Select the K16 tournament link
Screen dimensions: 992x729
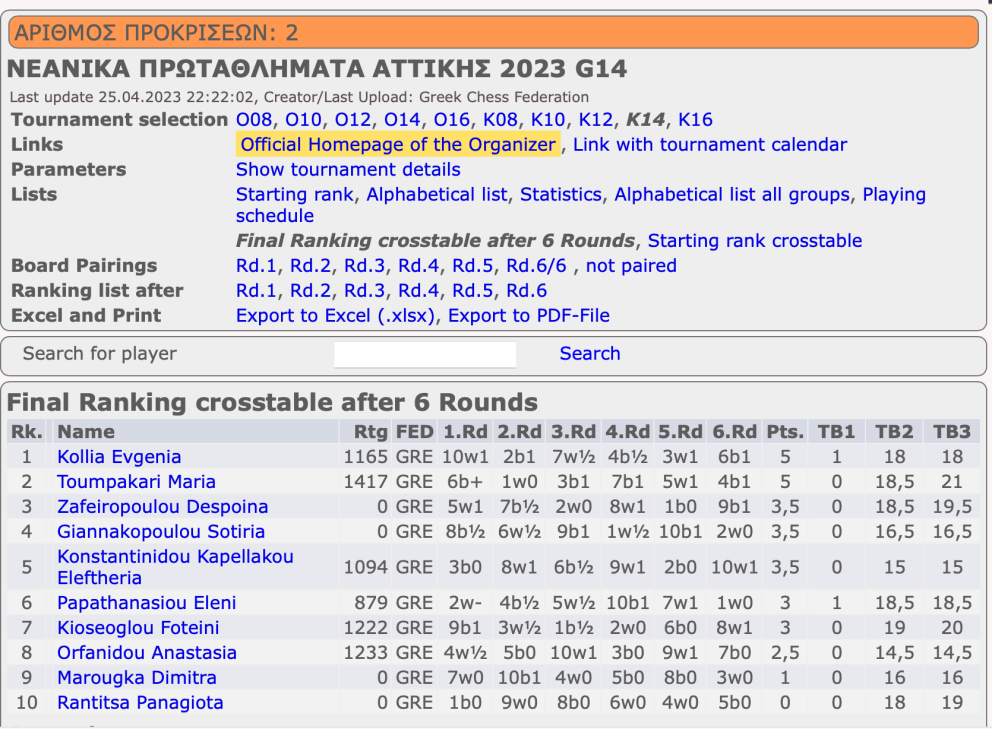click(x=695, y=120)
